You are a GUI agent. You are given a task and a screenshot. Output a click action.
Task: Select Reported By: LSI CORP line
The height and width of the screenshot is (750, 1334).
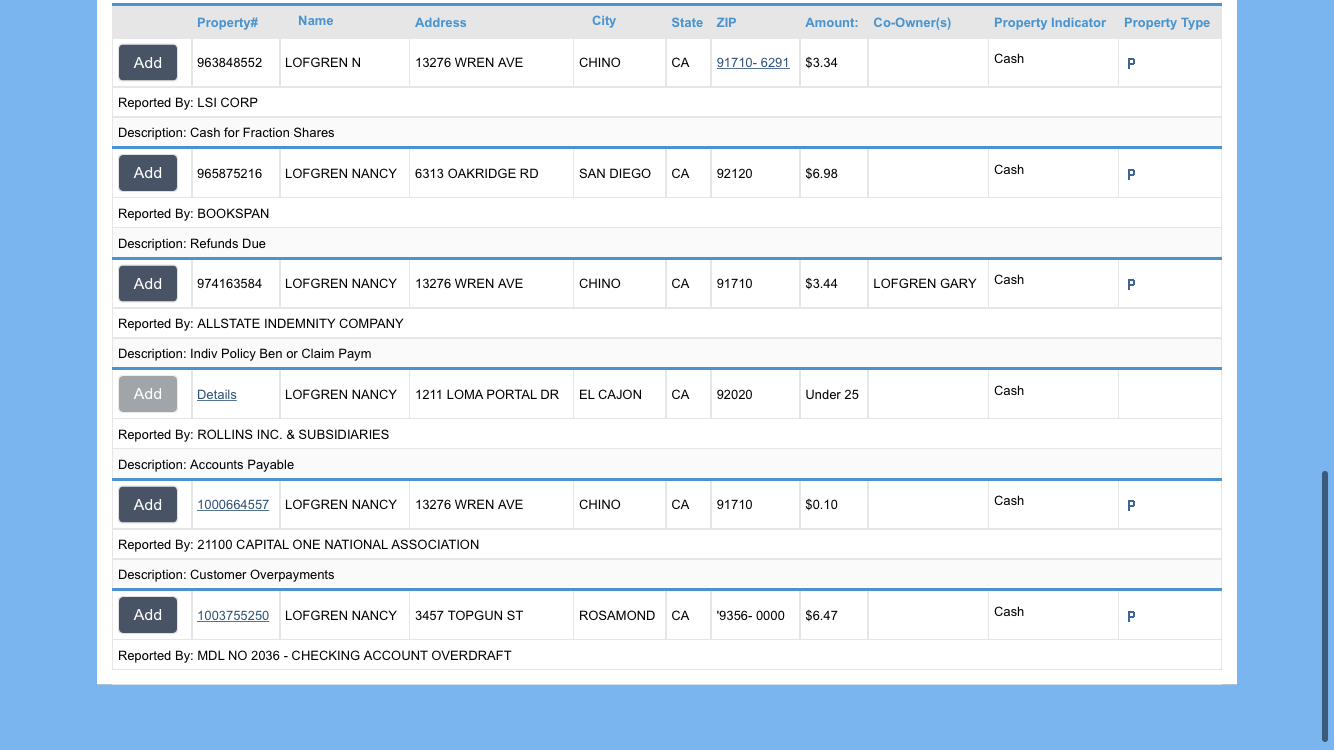click(x=667, y=103)
